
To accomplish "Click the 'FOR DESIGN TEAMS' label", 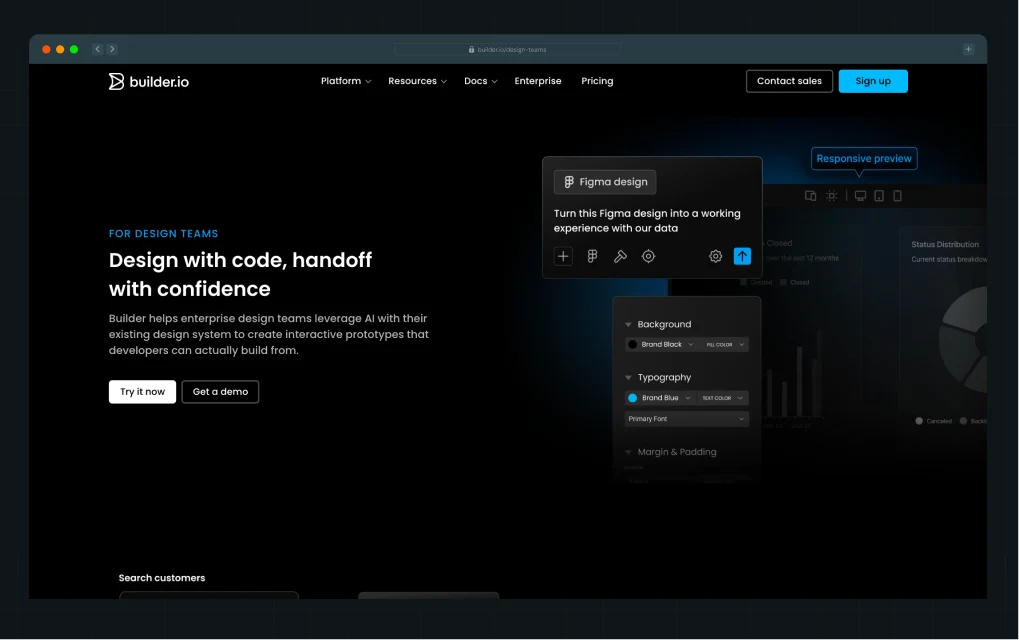I will (x=163, y=233).
